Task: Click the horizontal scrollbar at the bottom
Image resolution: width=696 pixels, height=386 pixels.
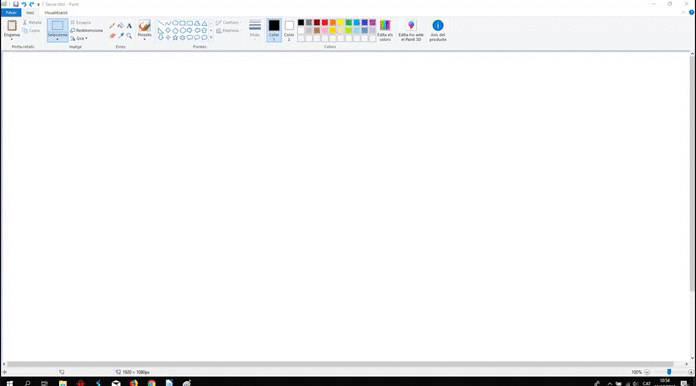Action: (340, 364)
